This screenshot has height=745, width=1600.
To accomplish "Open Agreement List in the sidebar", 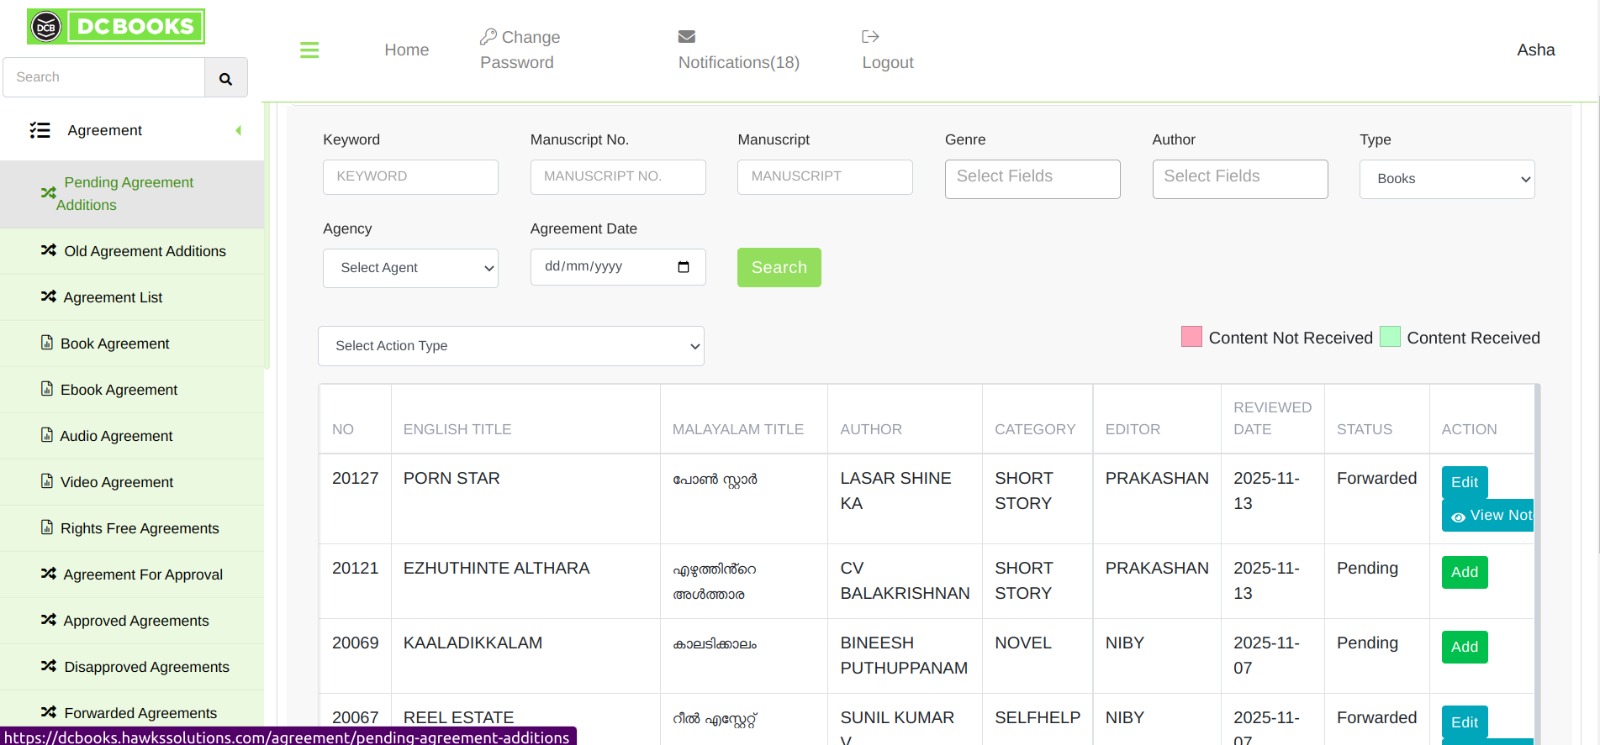I will pyautogui.click(x=112, y=297).
